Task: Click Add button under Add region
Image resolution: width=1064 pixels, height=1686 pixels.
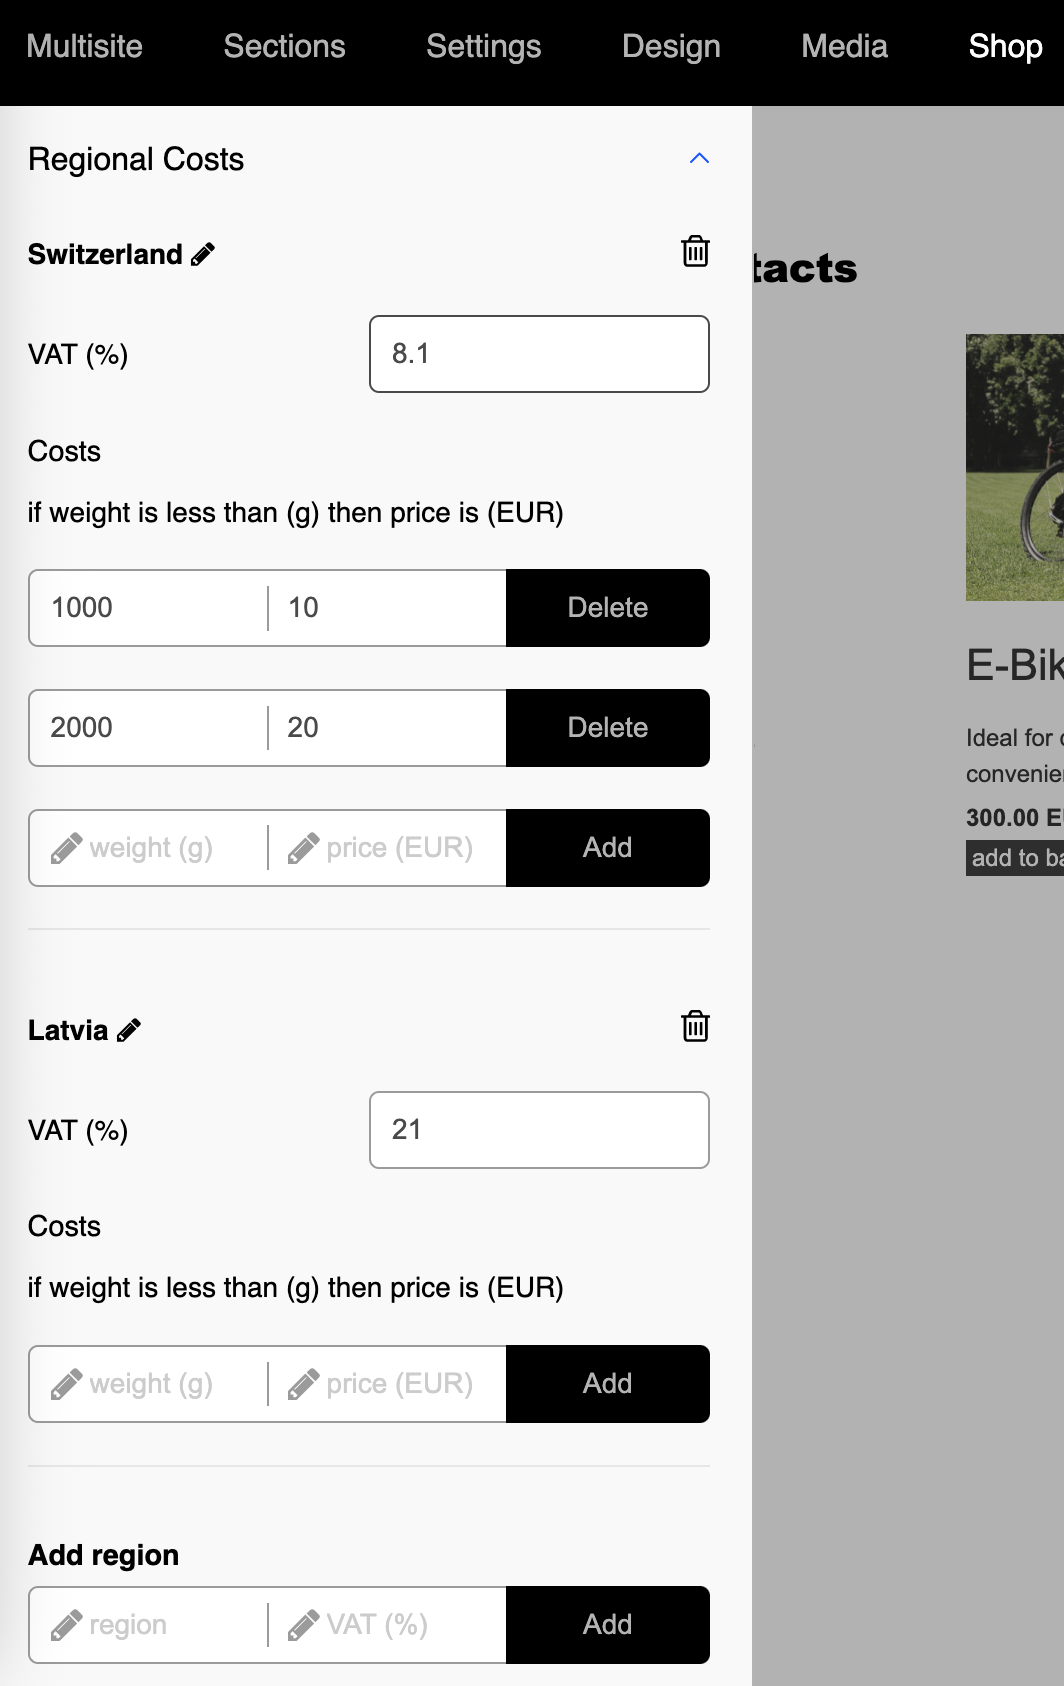Action: 608,1625
